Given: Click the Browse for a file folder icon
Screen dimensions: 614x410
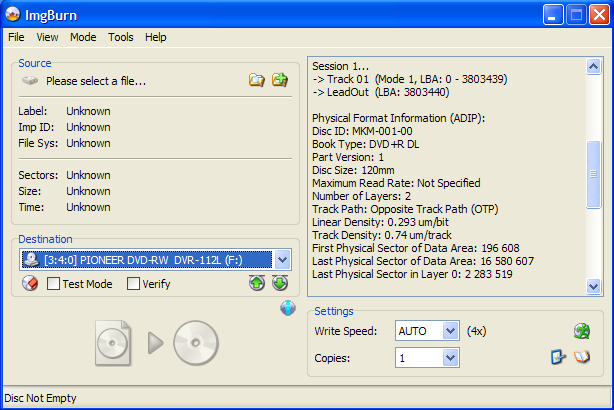Looking at the screenshot, I should point(256,80).
